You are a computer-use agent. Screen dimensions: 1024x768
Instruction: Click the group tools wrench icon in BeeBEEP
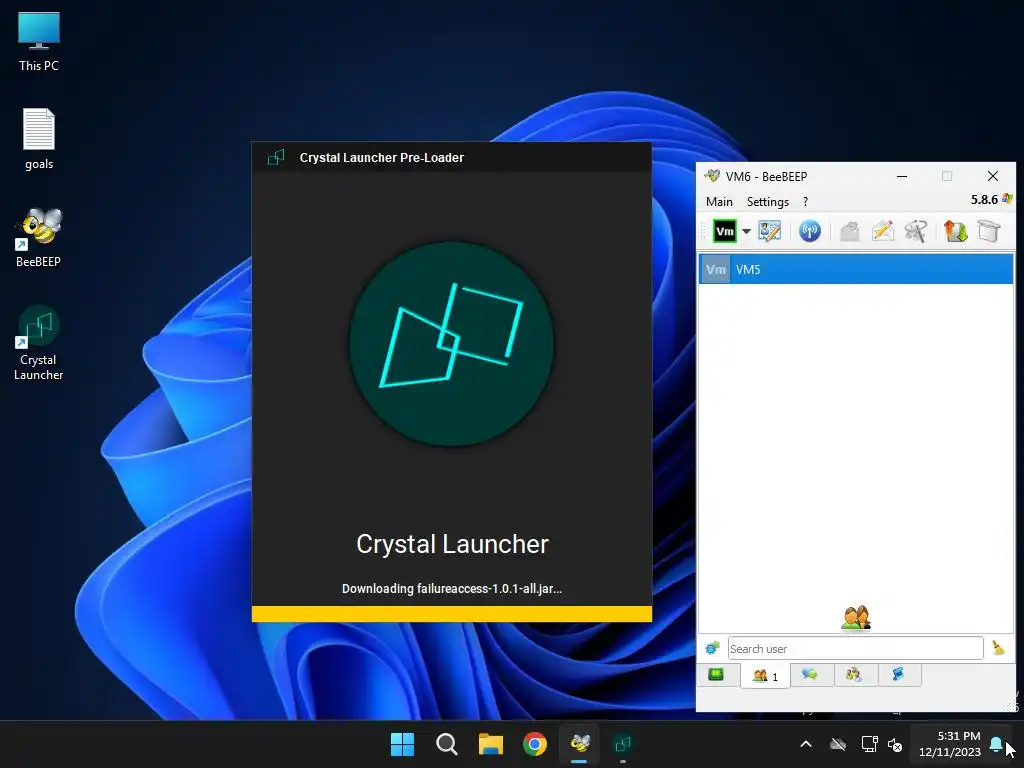pyautogui.click(x=916, y=231)
